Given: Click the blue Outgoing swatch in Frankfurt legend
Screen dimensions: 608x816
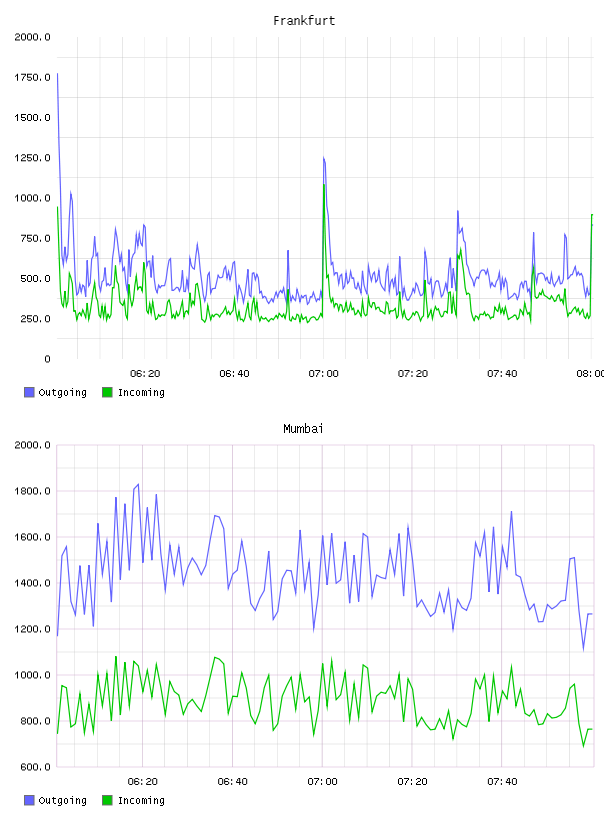Looking at the screenshot, I should 29,392.
